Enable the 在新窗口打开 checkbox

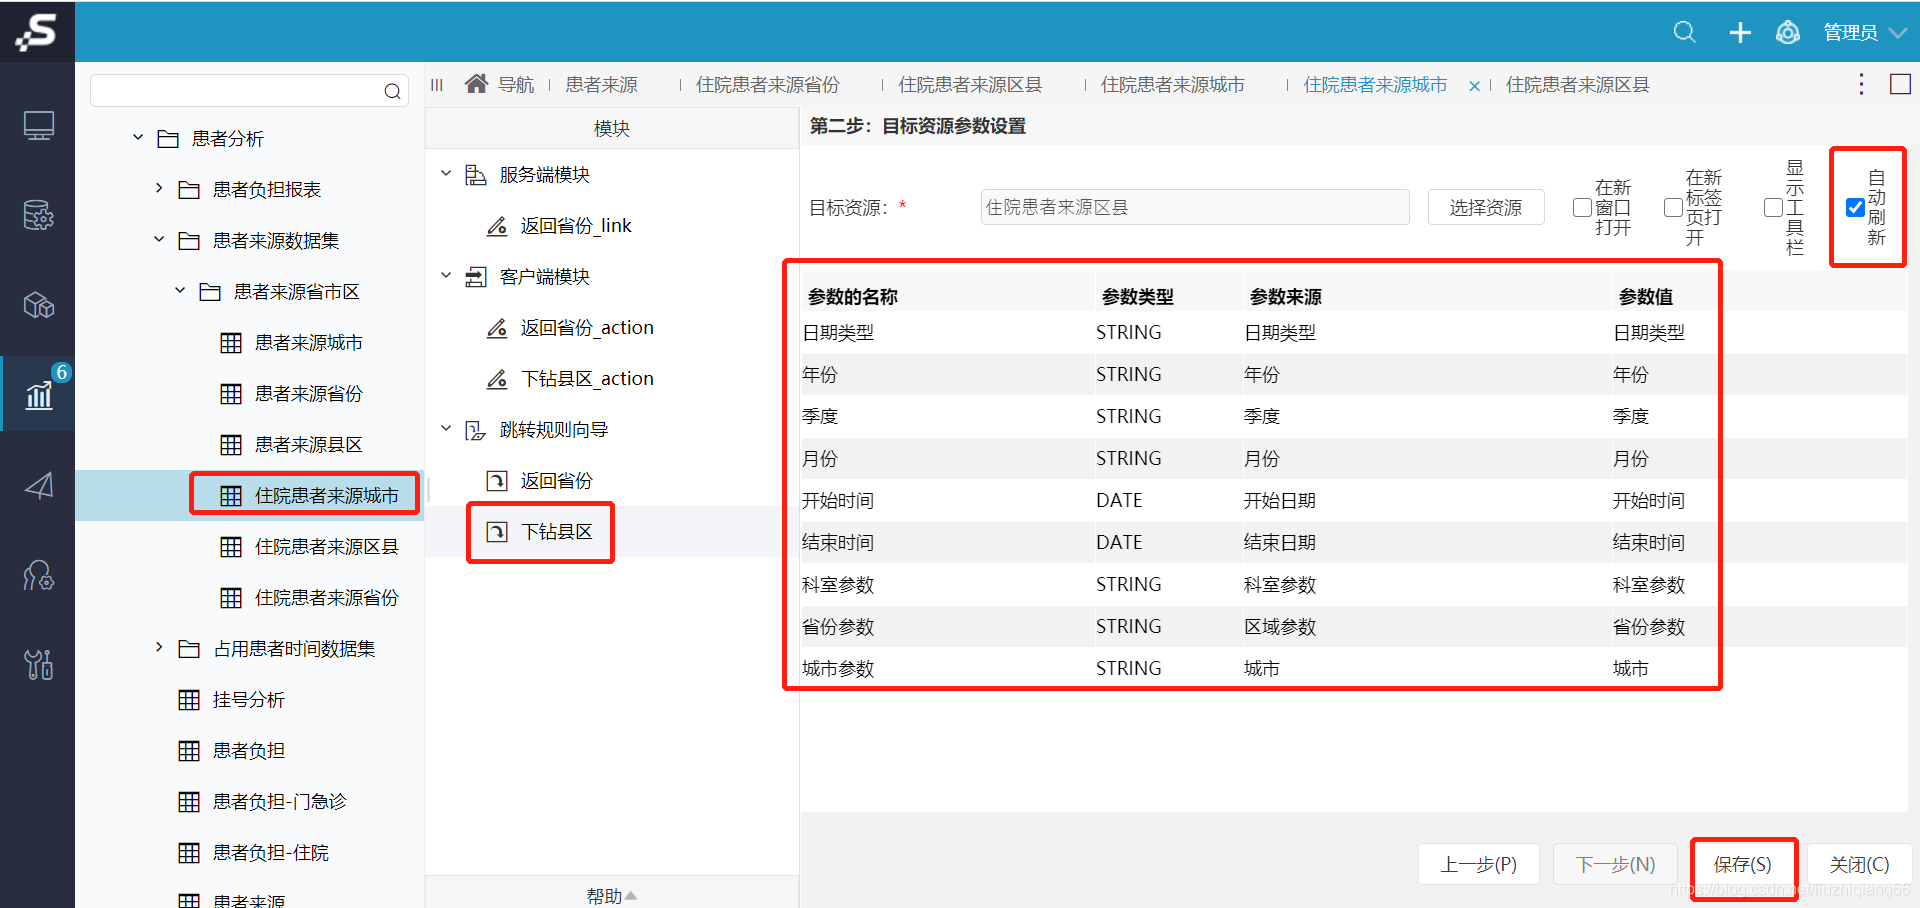pyautogui.click(x=1582, y=208)
